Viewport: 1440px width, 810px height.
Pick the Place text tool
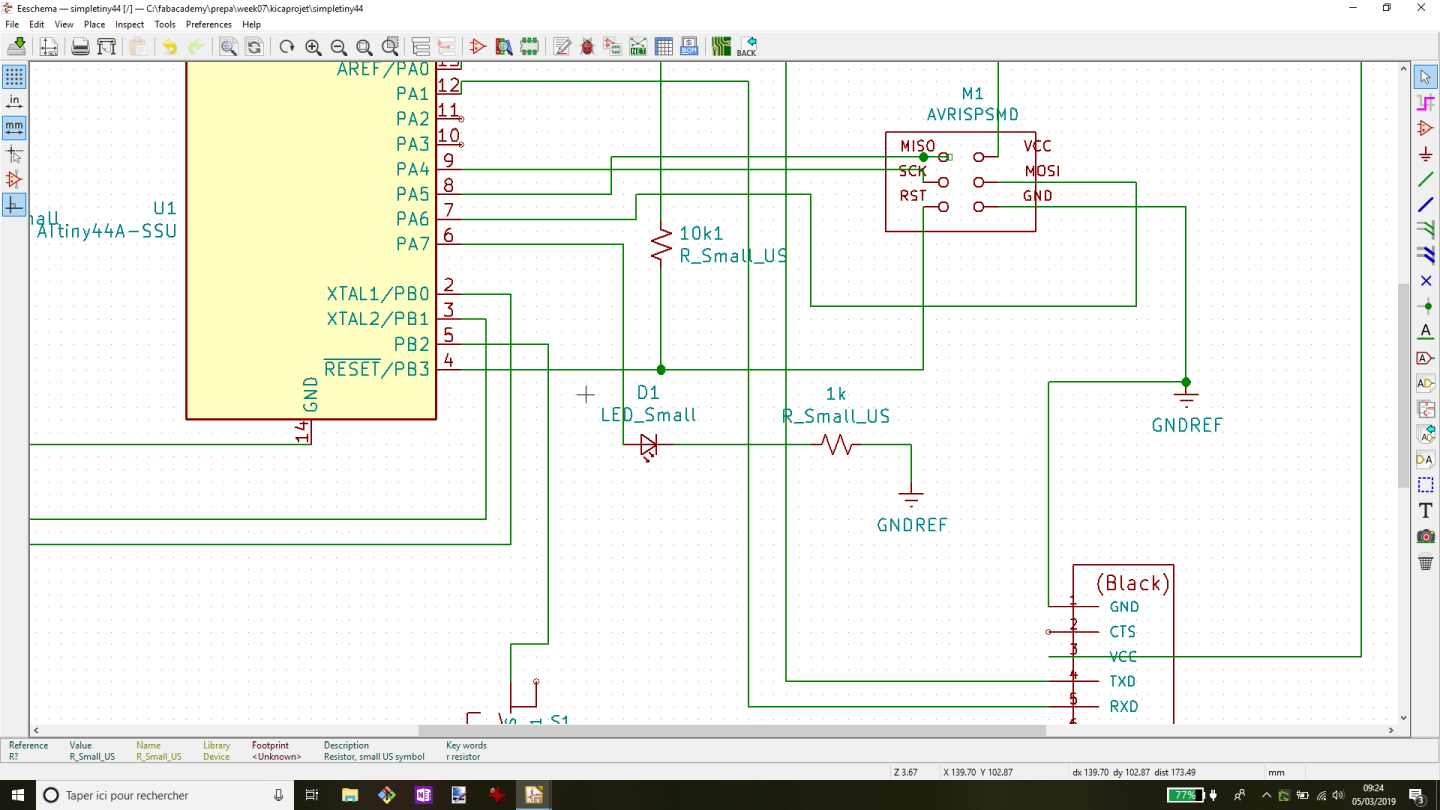1426,510
